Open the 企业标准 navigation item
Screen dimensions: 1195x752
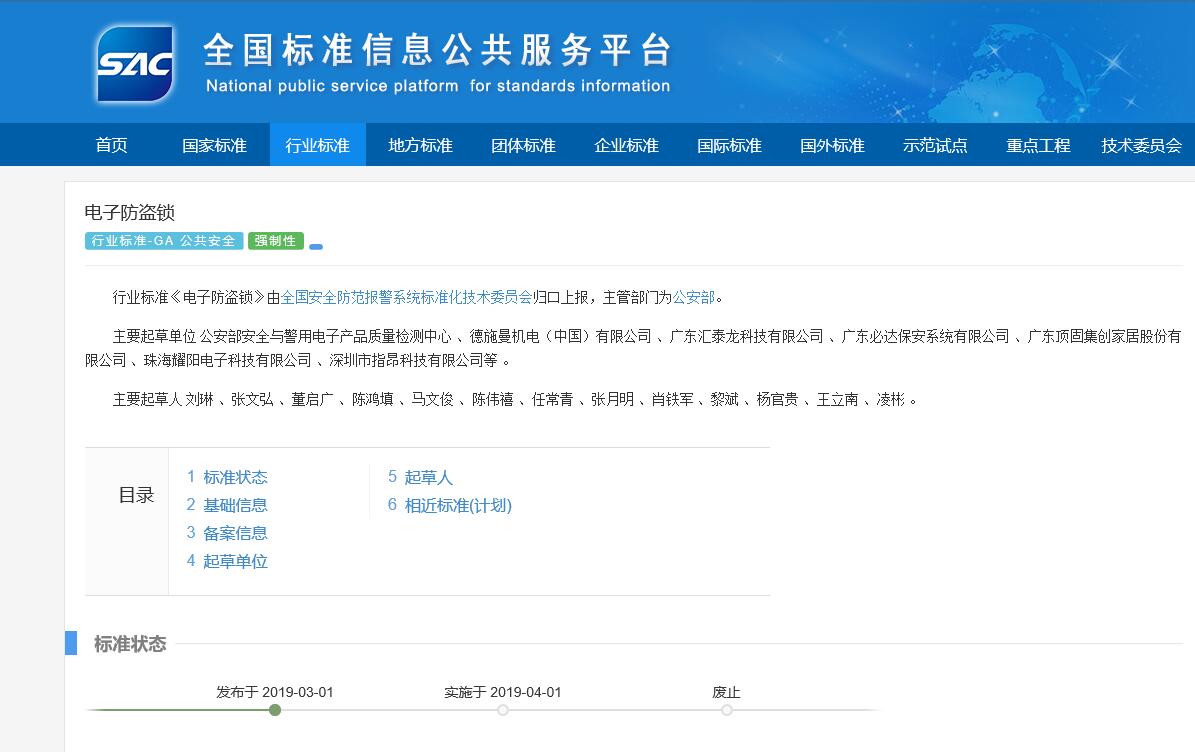point(626,145)
